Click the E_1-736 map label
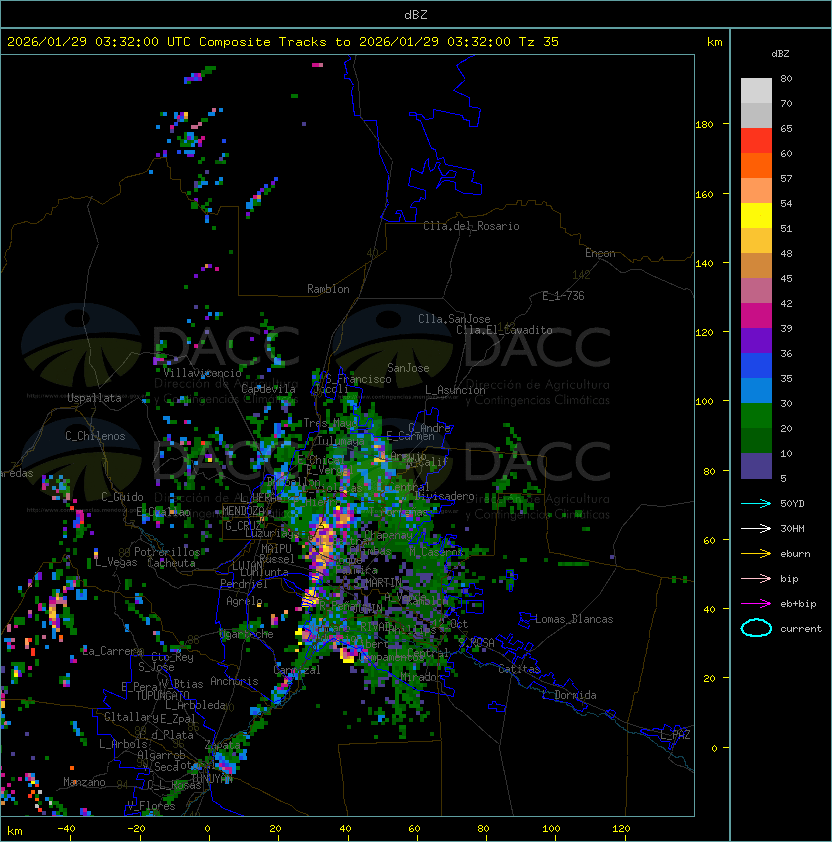Image resolution: width=832 pixels, height=842 pixels. coord(563,296)
